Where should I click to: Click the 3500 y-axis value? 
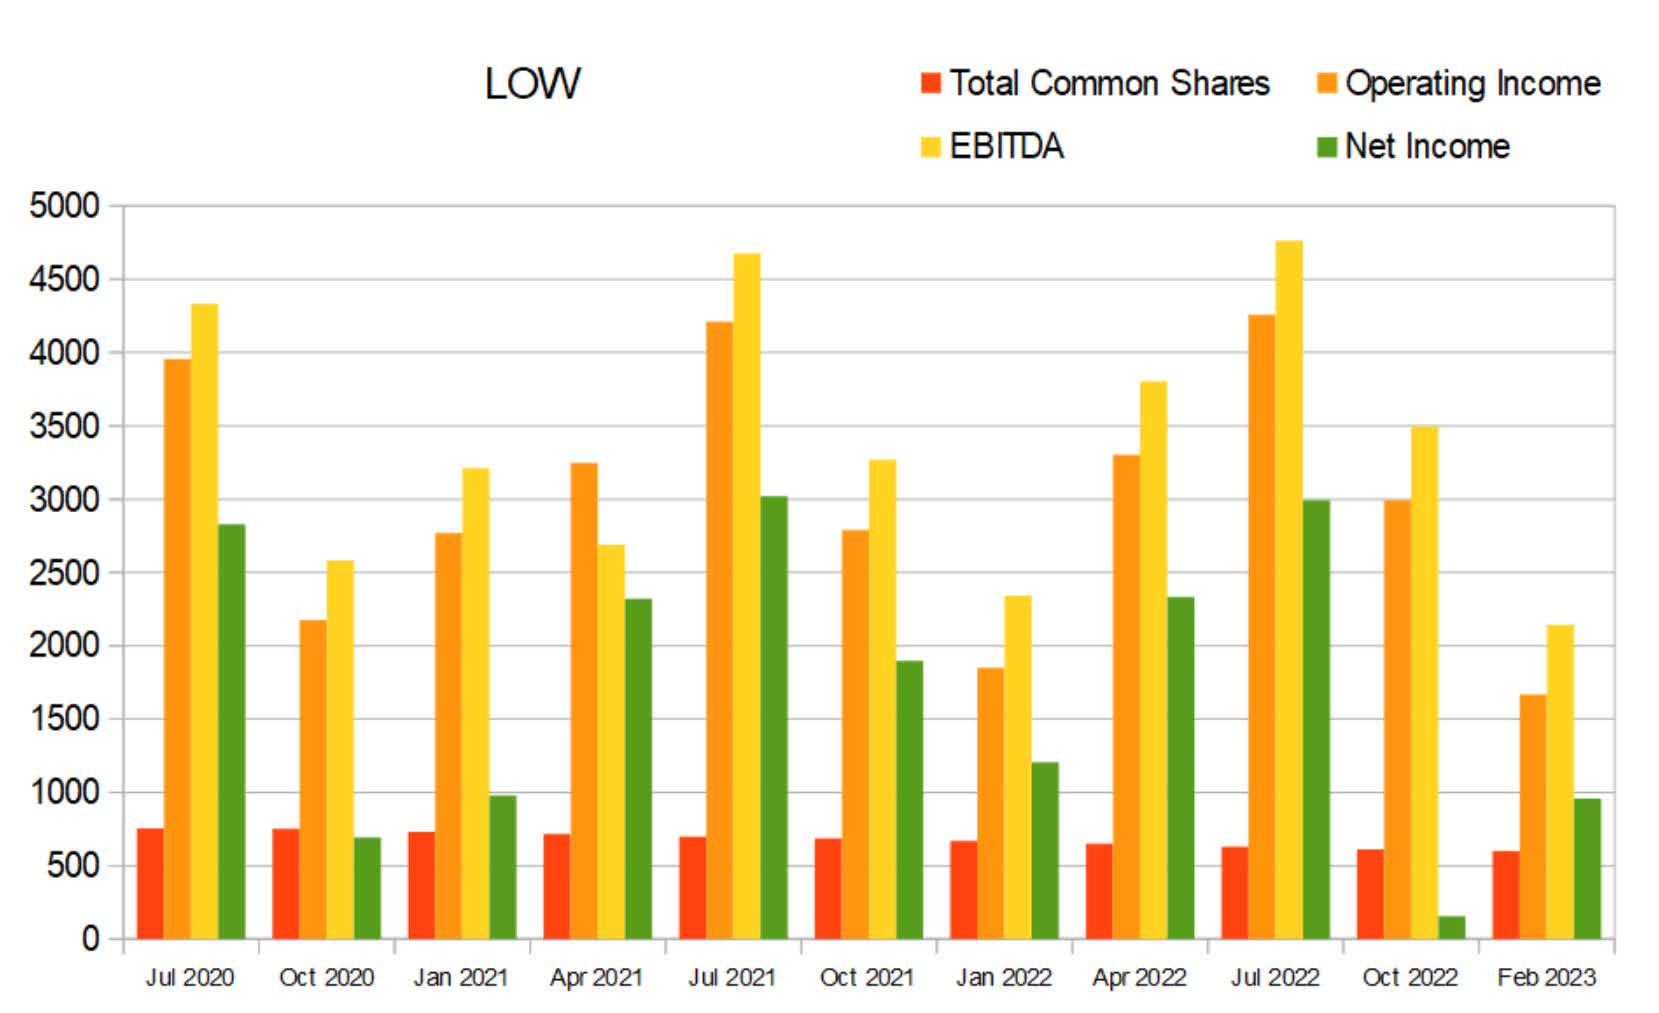coord(65,426)
